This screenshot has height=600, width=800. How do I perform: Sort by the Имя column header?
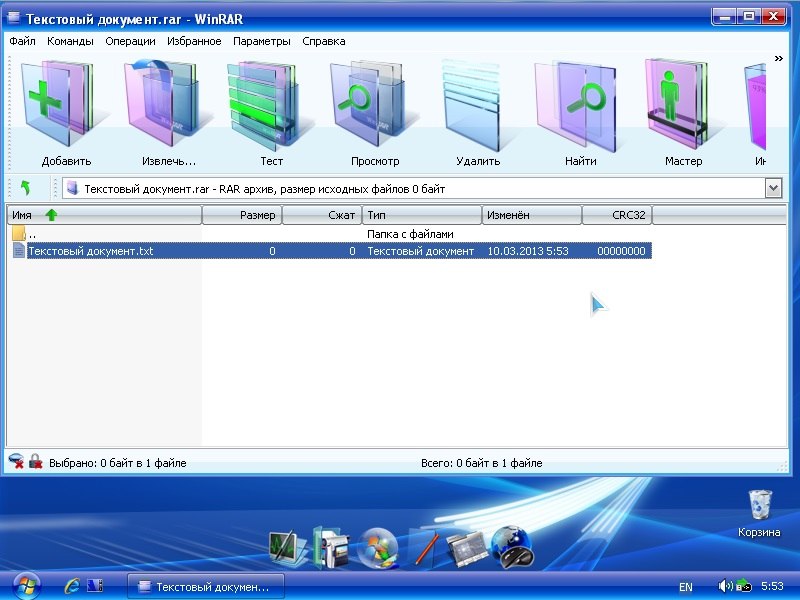click(104, 215)
